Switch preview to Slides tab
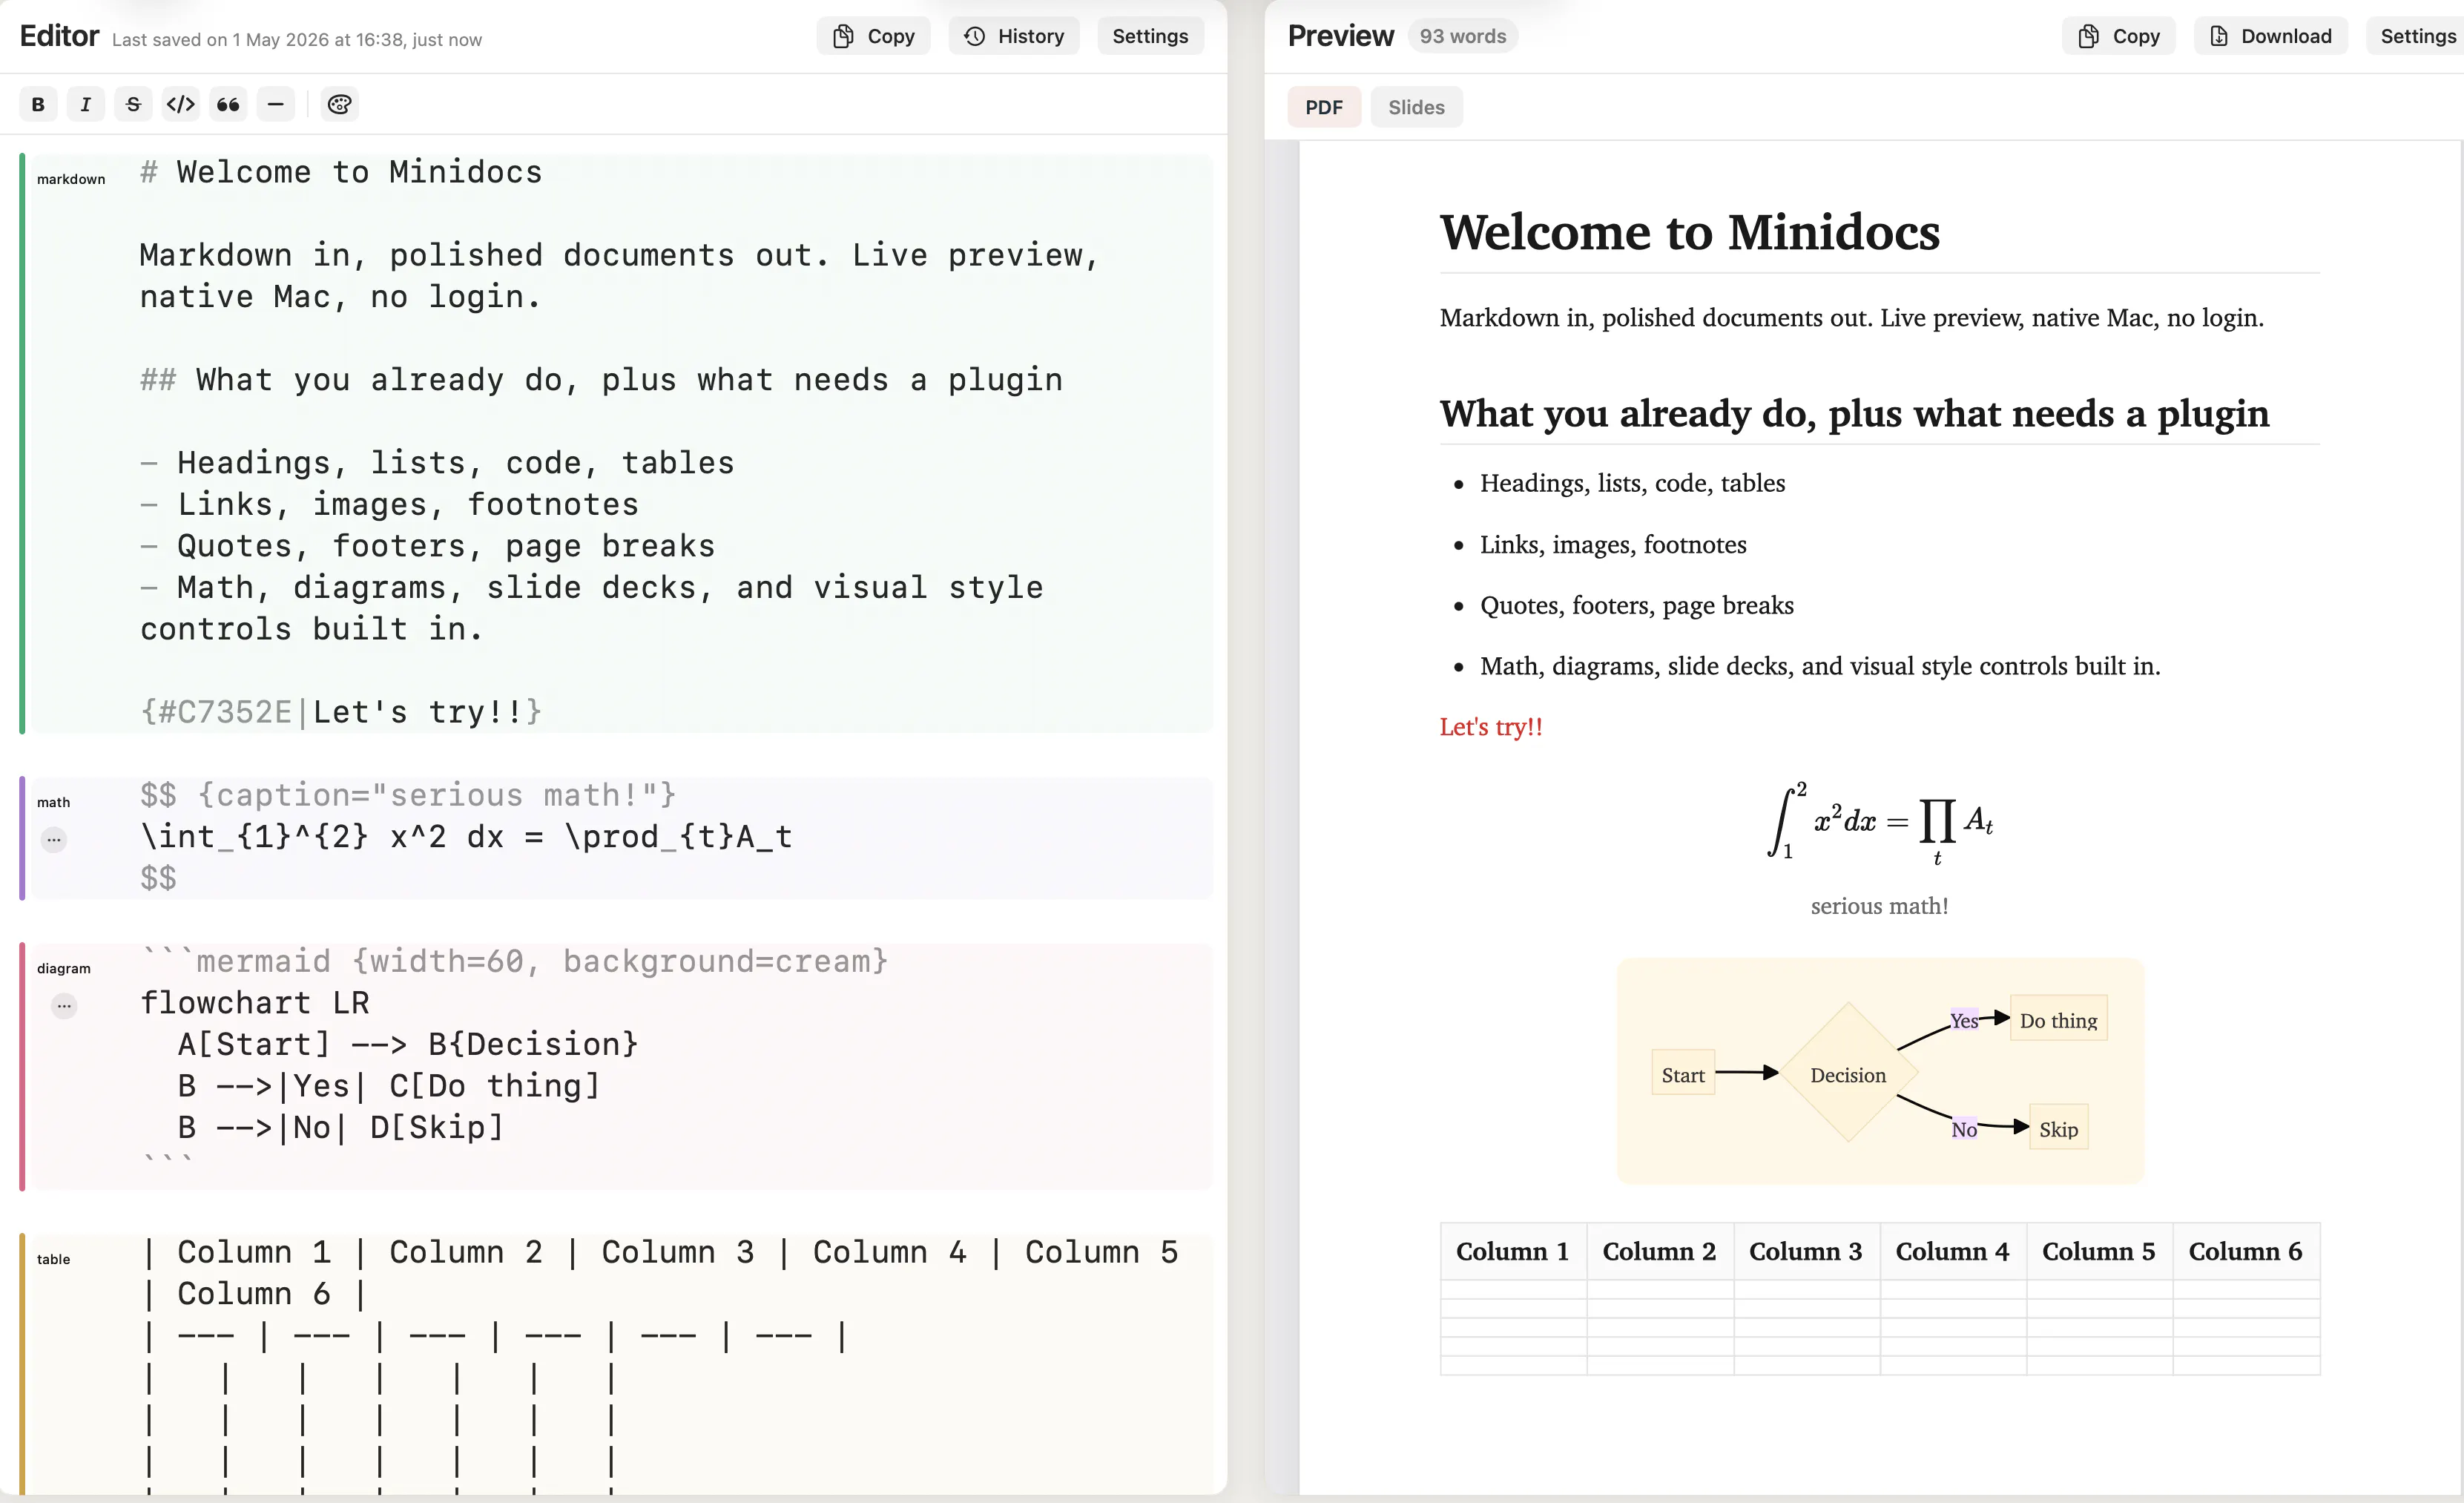The image size is (2464, 1503). coord(1416,107)
